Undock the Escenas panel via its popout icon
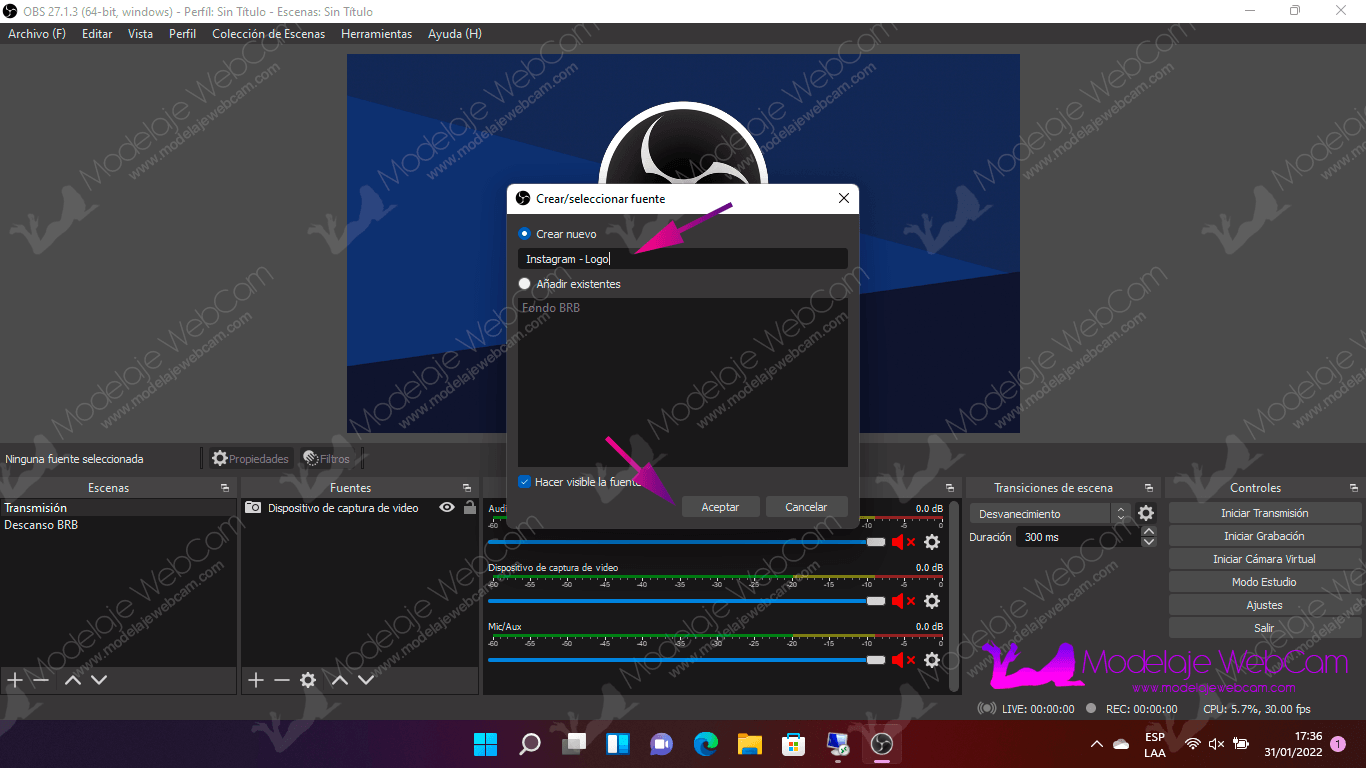1366x768 pixels. pos(225,488)
